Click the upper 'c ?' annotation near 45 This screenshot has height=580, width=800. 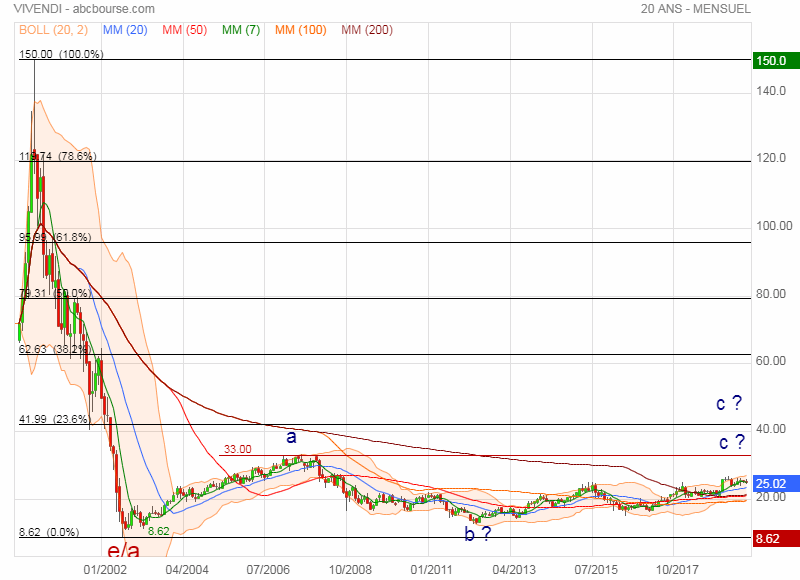coord(729,403)
